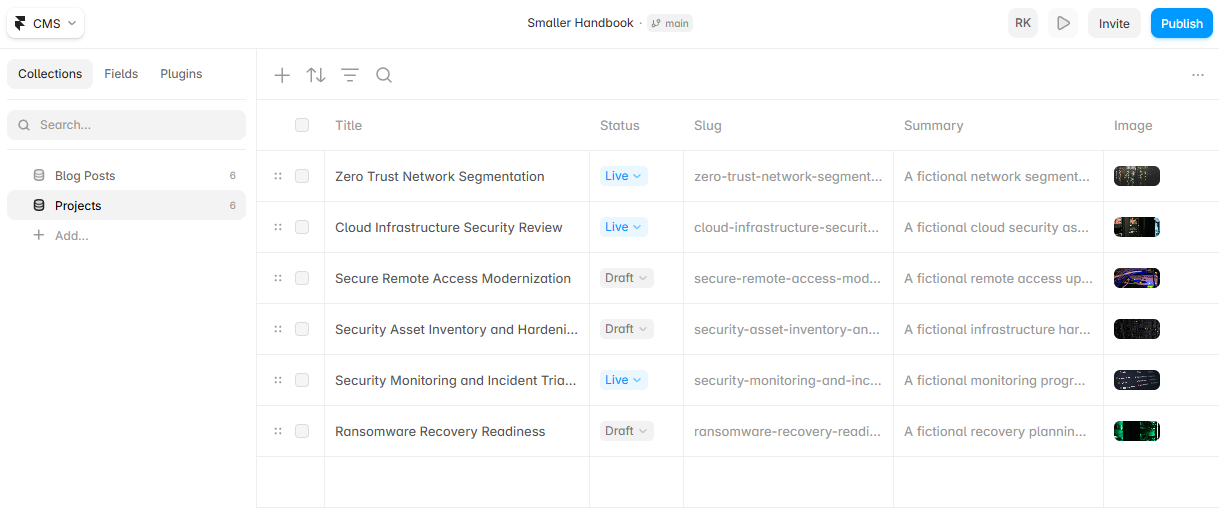The width and height of the screenshot is (1219, 508).
Task: Check the Security Monitoring and Incident row
Action: point(302,380)
